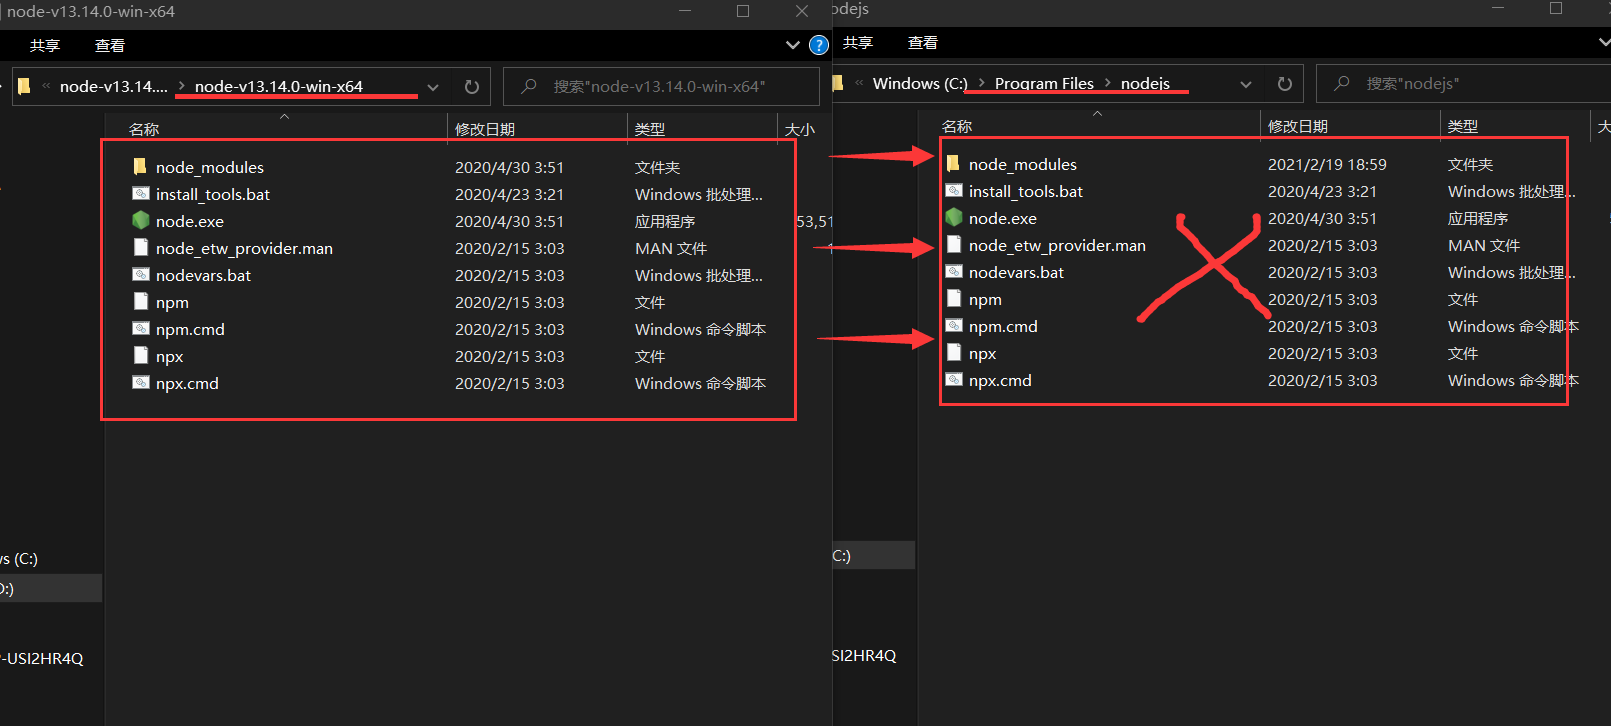This screenshot has width=1611, height=726.
Task: Navigate to Windows (C:) breadcrumb
Action: (x=920, y=83)
